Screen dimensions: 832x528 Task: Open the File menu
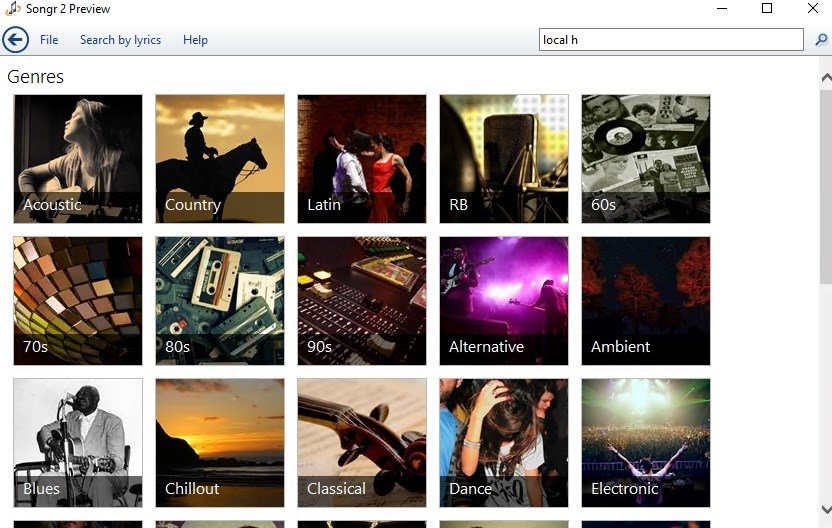pos(49,40)
